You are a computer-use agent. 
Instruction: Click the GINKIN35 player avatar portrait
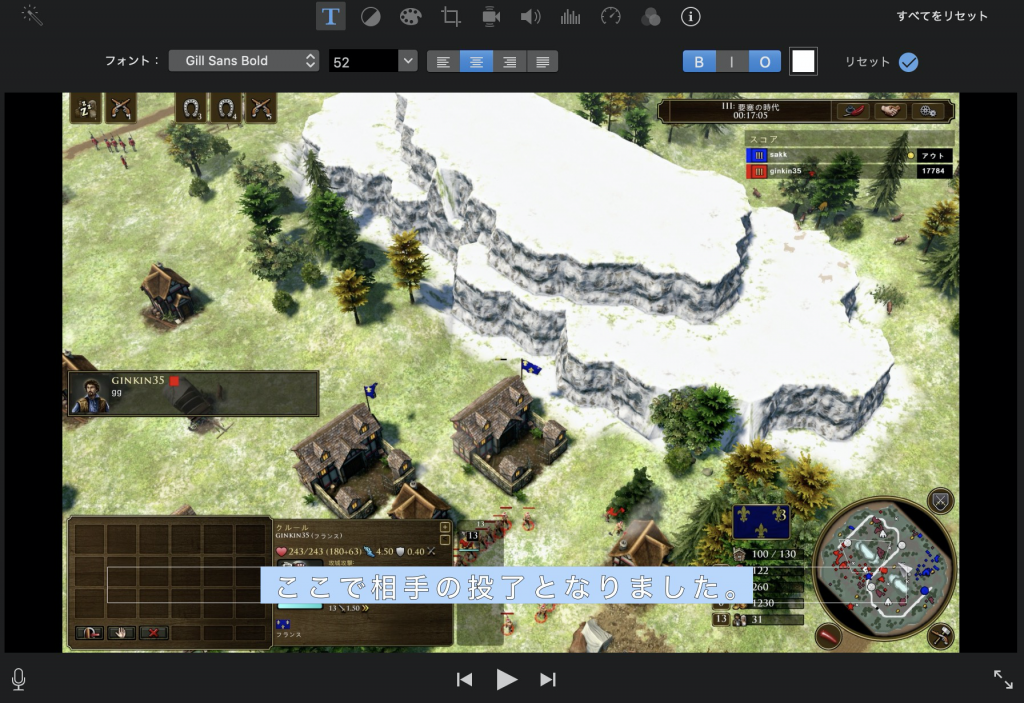[x=90, y=394]
